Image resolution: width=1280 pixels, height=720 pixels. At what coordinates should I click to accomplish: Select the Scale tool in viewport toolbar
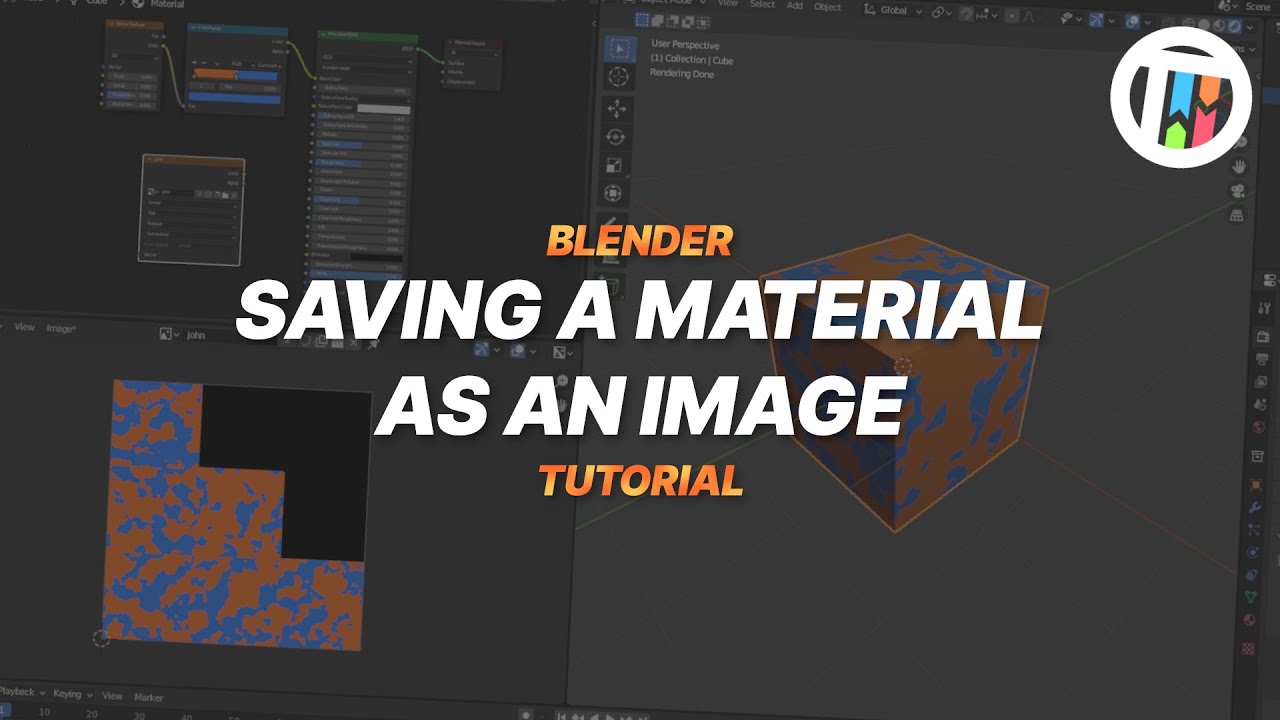click(x=616, y=165)
